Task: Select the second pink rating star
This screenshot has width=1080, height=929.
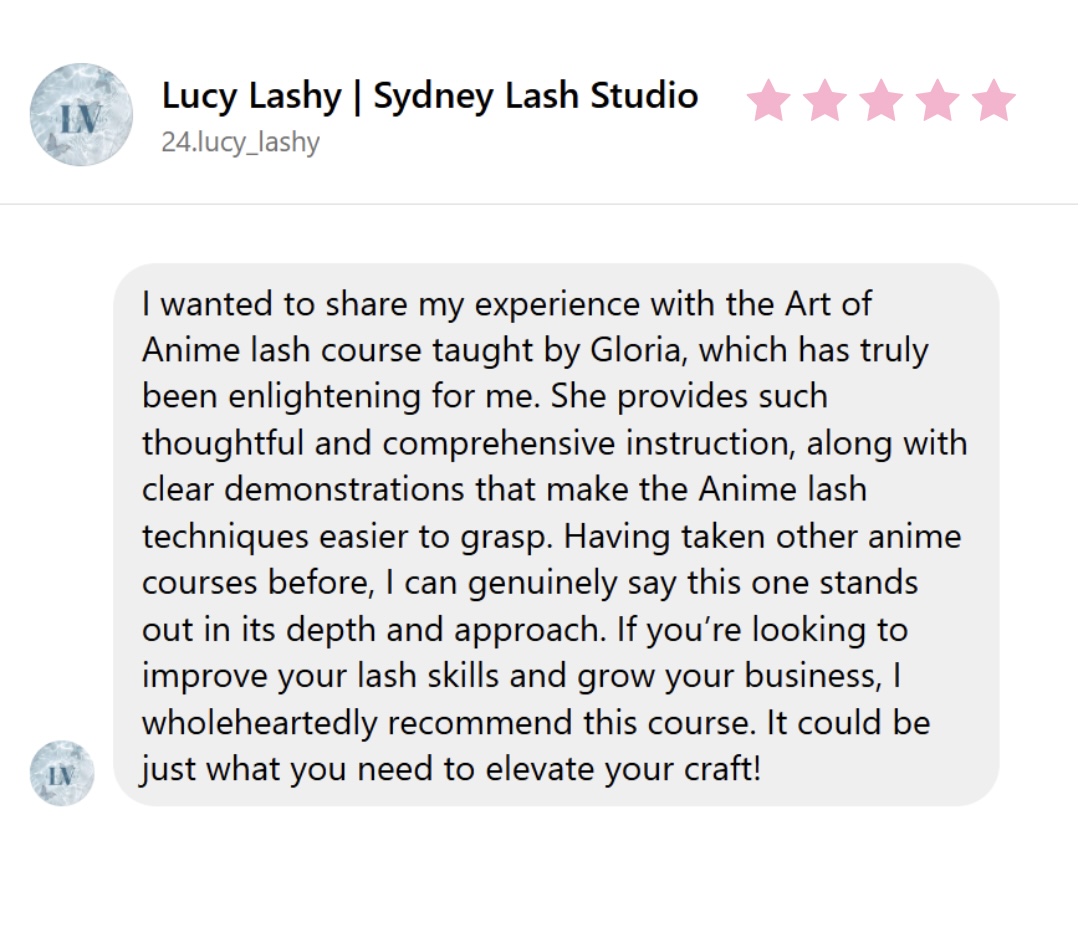Action: pos(825,101)
